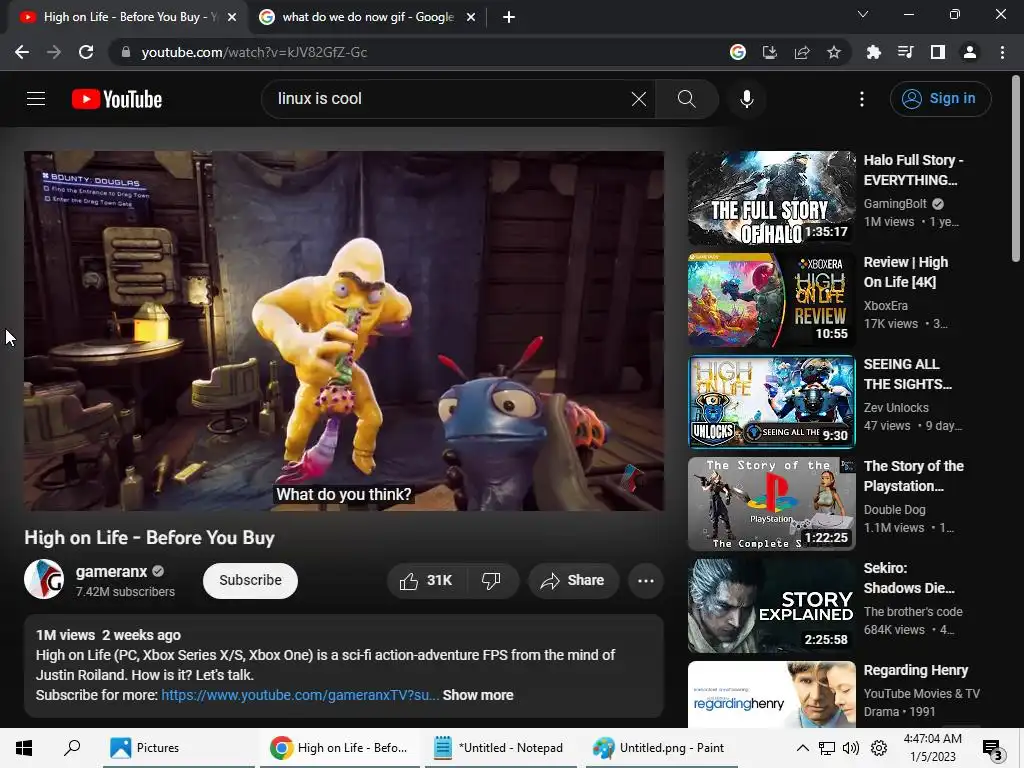
Task: Click the Sign in button
Action: [940, 99]
